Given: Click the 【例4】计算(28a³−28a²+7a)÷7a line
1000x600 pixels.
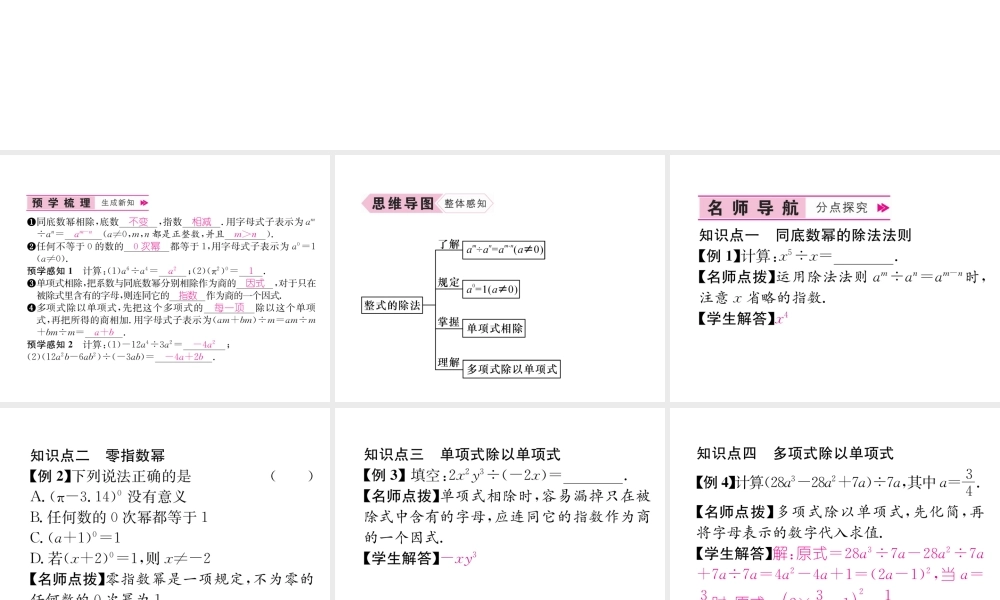Looking at the screenshot, I should coord(837,482).
